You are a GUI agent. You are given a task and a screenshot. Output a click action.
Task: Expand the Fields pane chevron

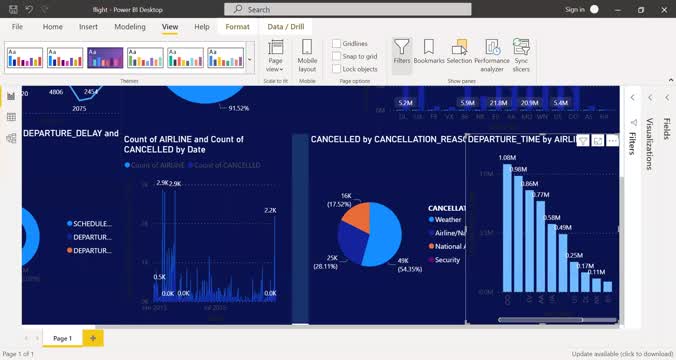pyautogui.click(x=667, y=98)
